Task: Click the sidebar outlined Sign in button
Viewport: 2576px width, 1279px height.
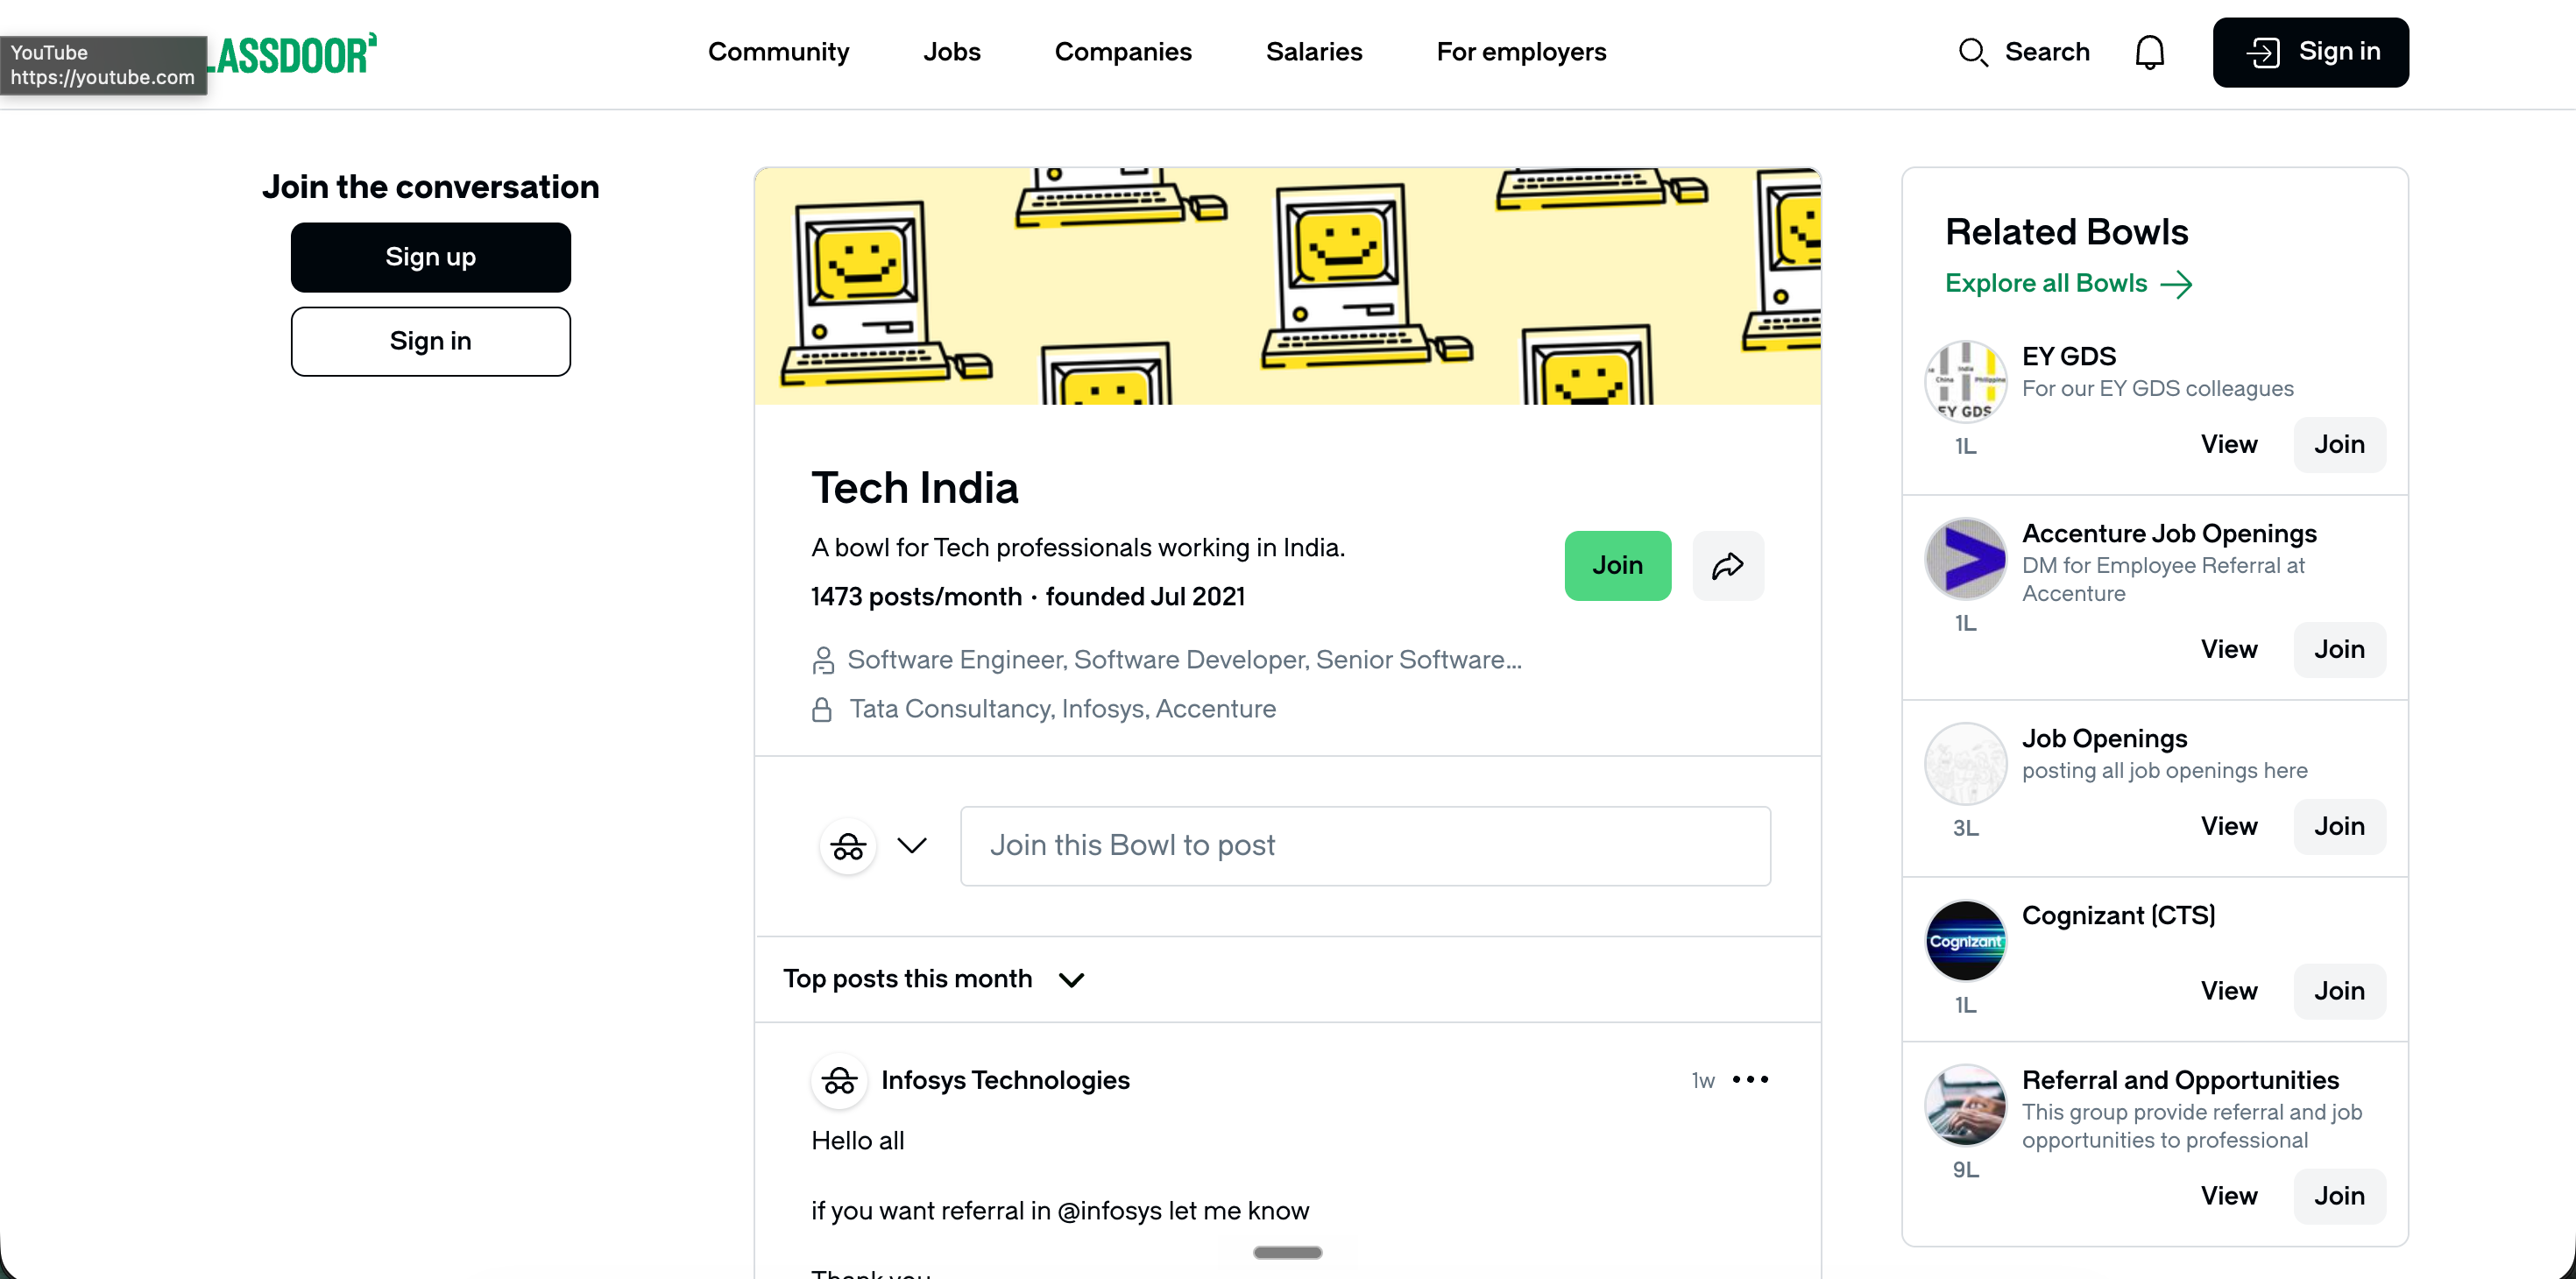Action: [x=430, y=342]
